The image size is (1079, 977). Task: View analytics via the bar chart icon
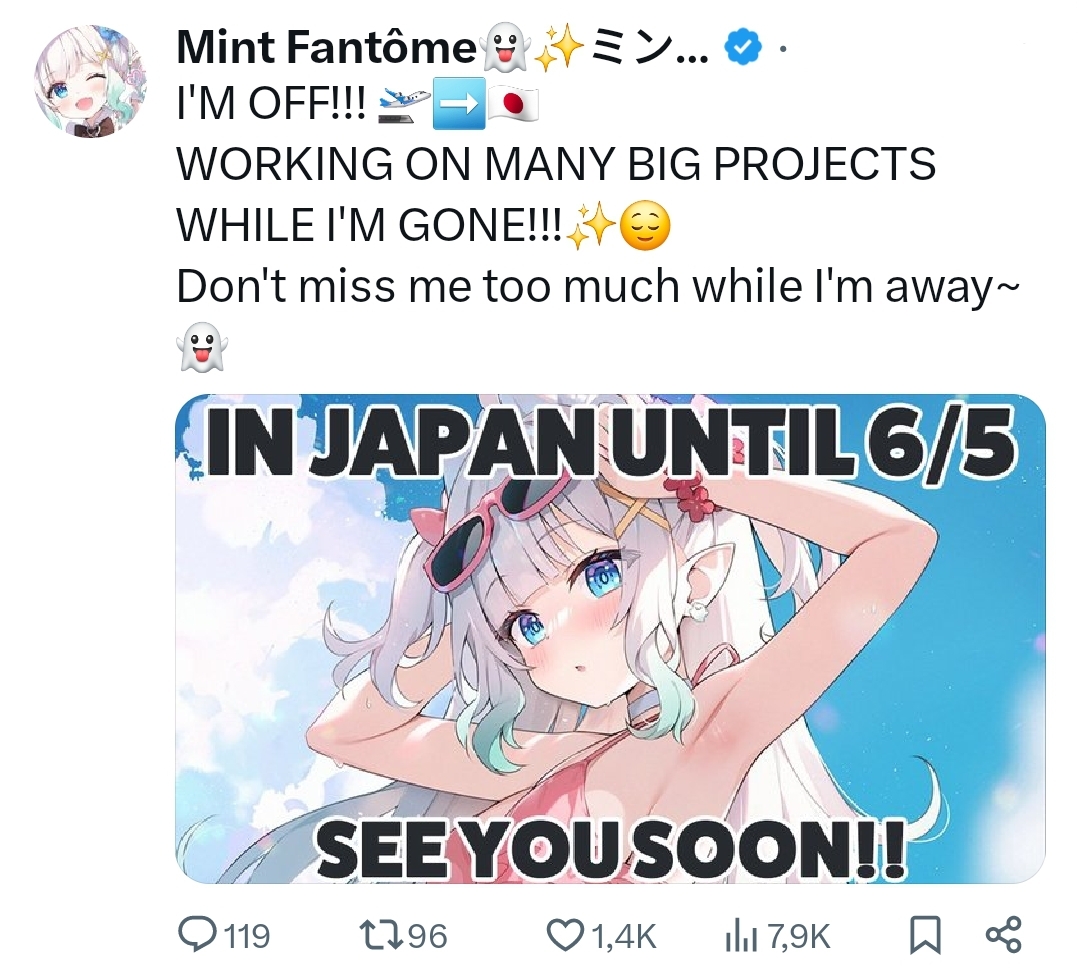(x=742, y=937)
